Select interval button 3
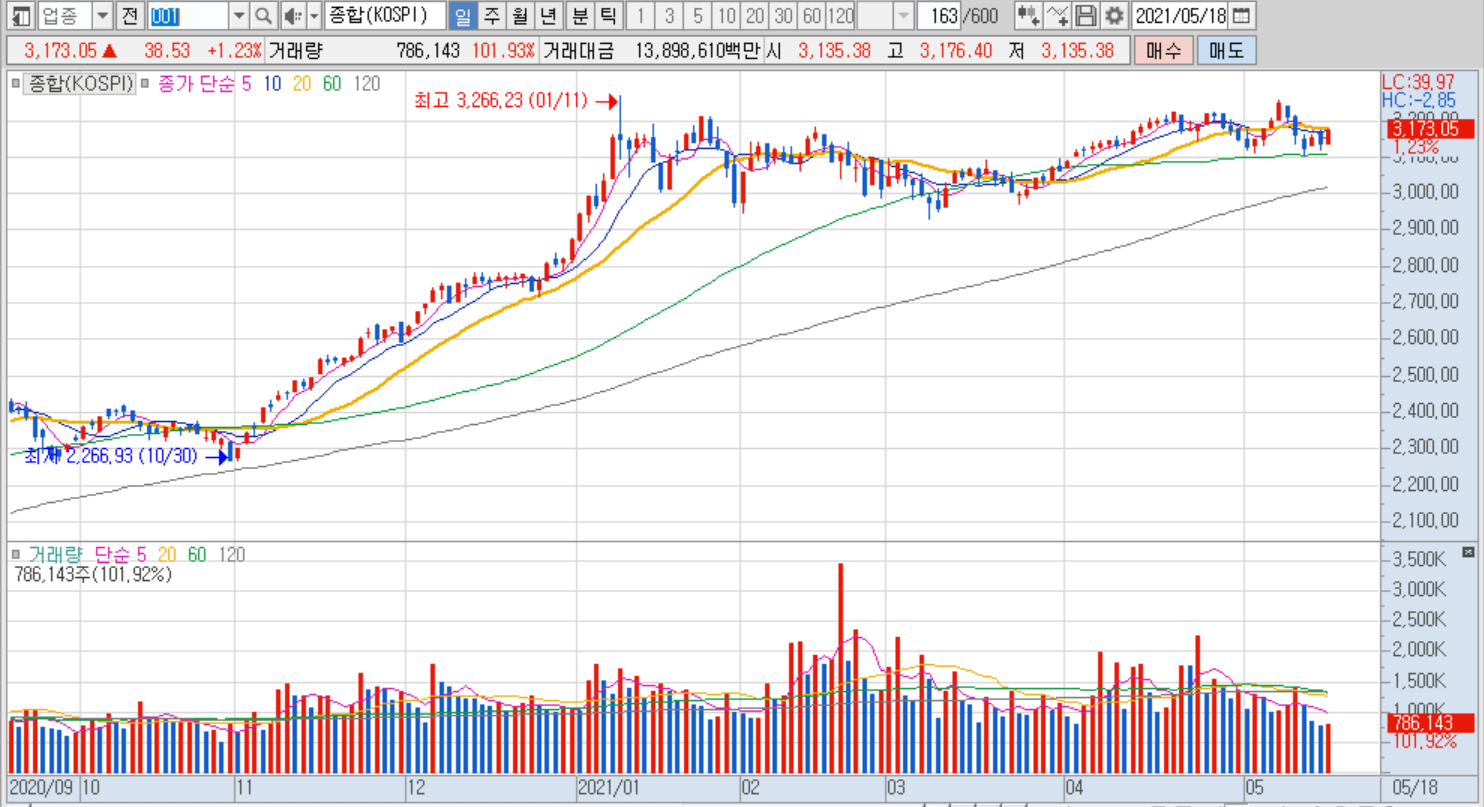The width and height of the screenshot is (1484, 807). pyautogui.click(x=669, y=15)
